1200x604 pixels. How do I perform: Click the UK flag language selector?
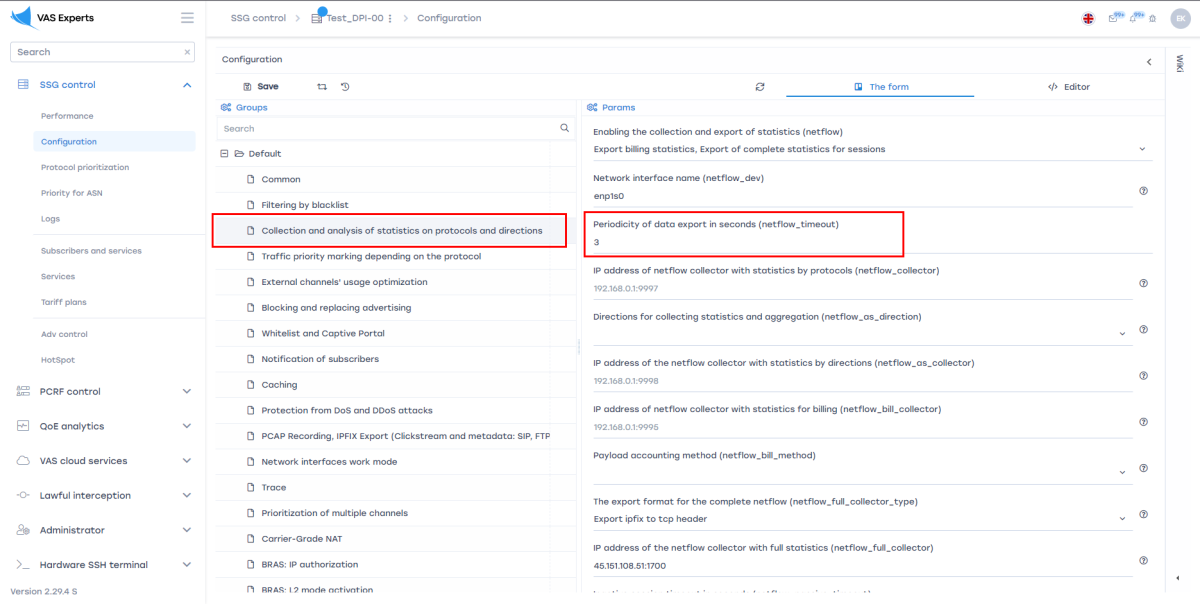(1088, 18)
